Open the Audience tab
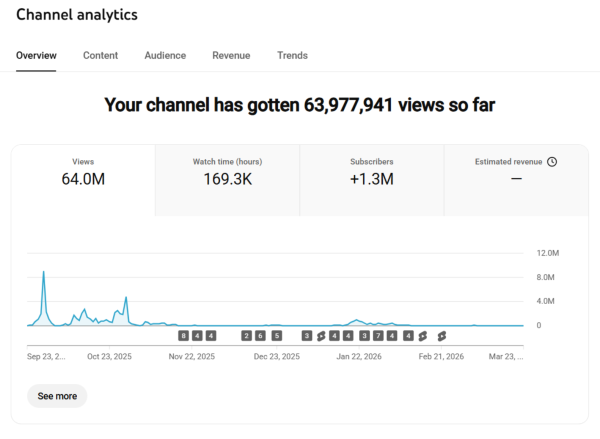This screenshot has height=439, width=600. pos(165,56)
